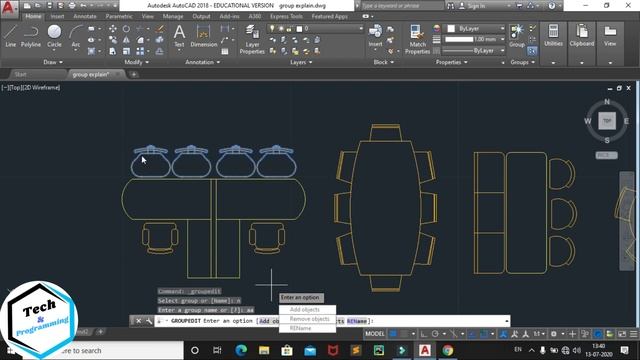Click REName option in command line
This screenshot has width=640, height=360.
point(357,321)
